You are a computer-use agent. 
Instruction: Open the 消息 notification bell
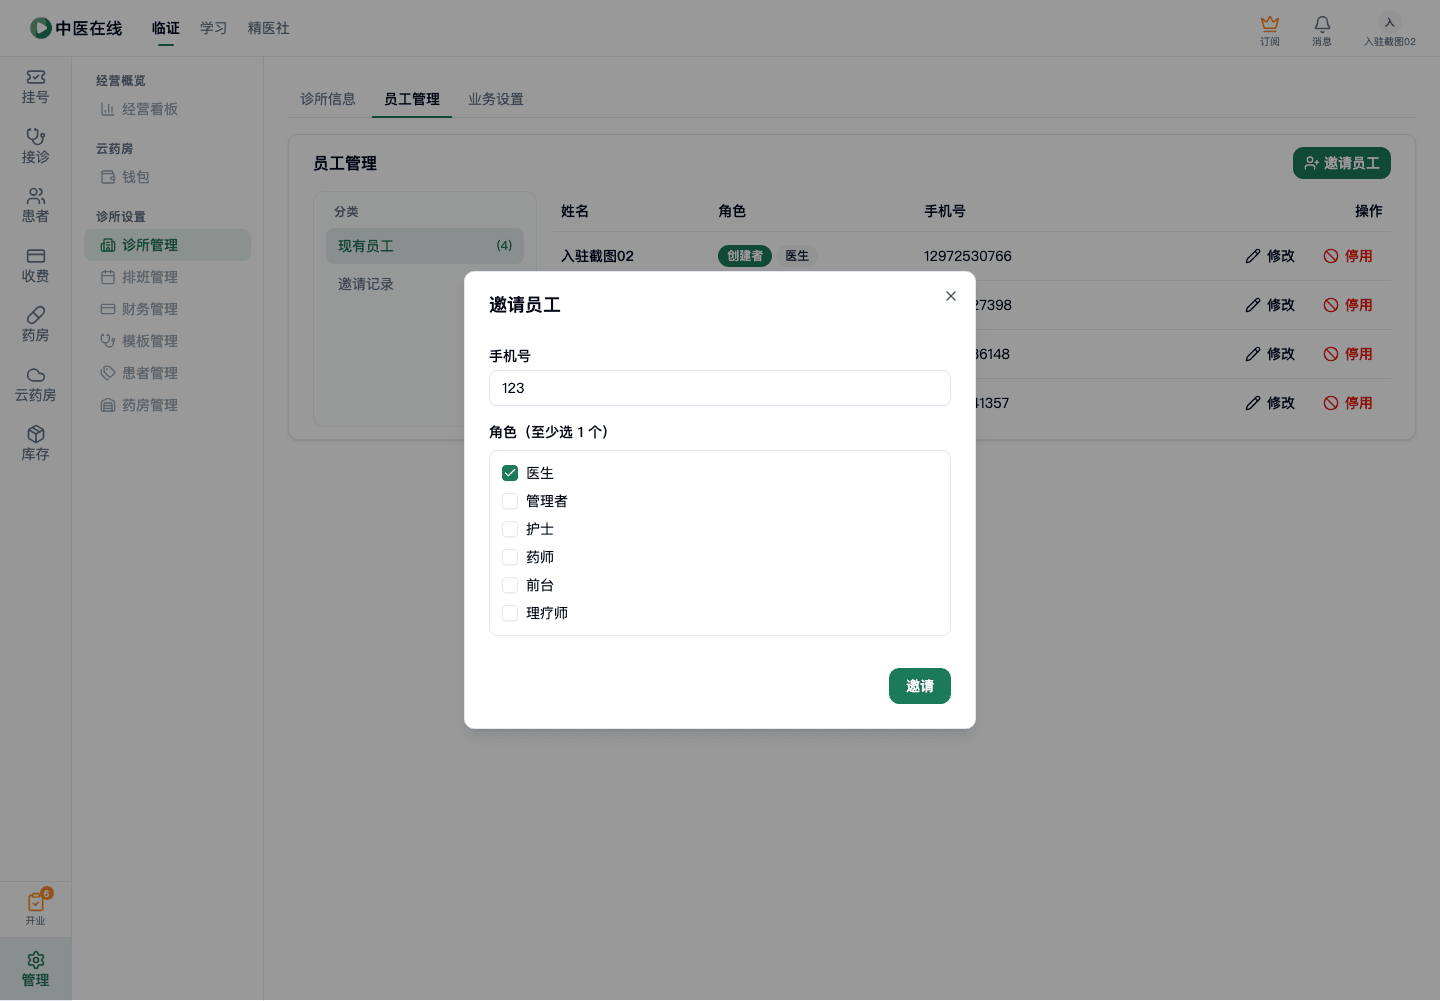(x=1322, y=30)
